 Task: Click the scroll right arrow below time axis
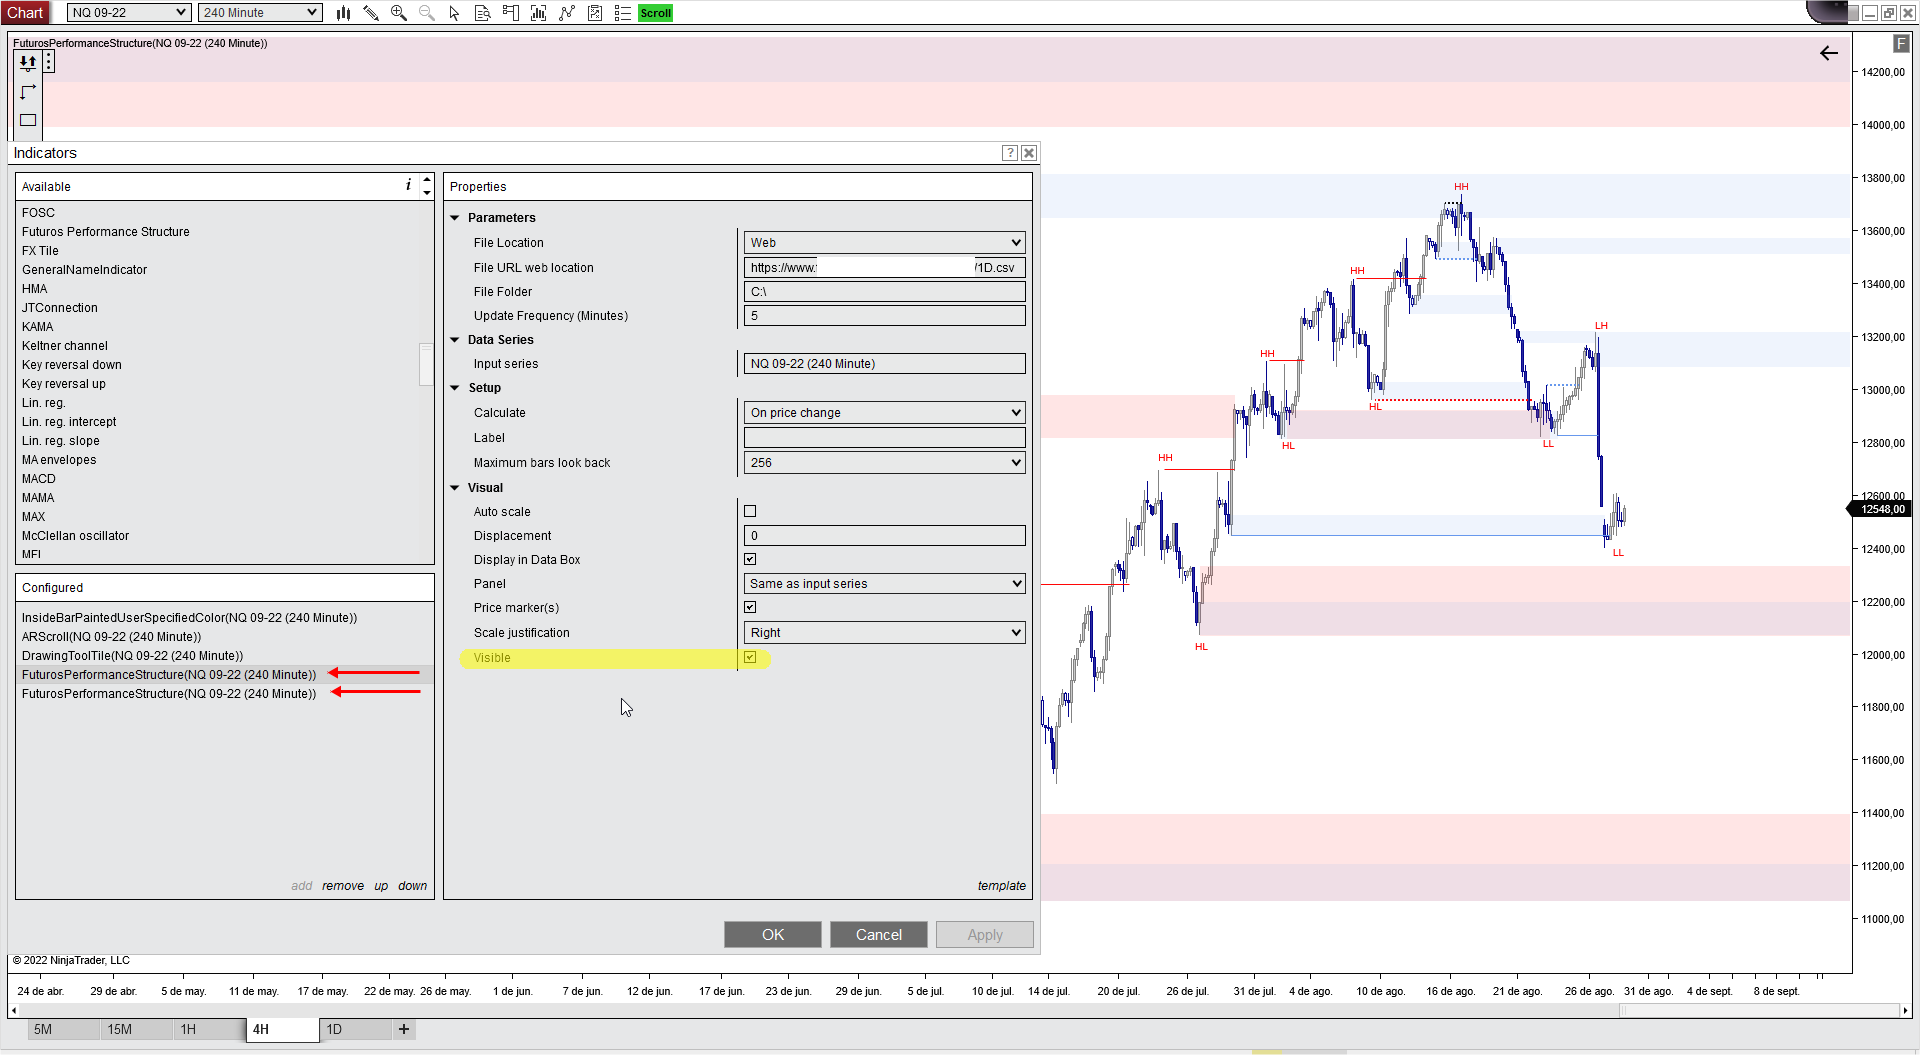click(x=1905, y=1011)
